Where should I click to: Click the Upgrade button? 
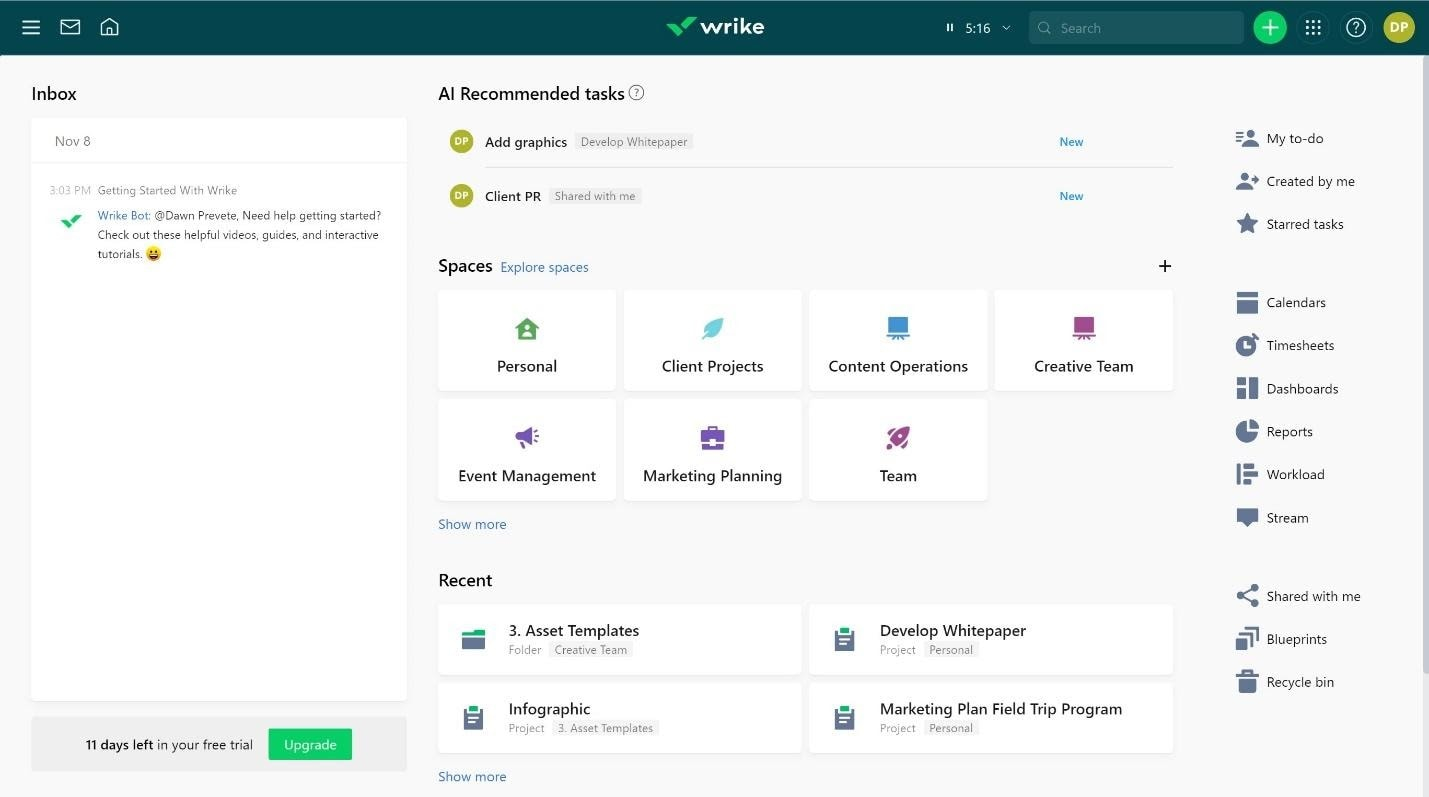pos(310,744)
